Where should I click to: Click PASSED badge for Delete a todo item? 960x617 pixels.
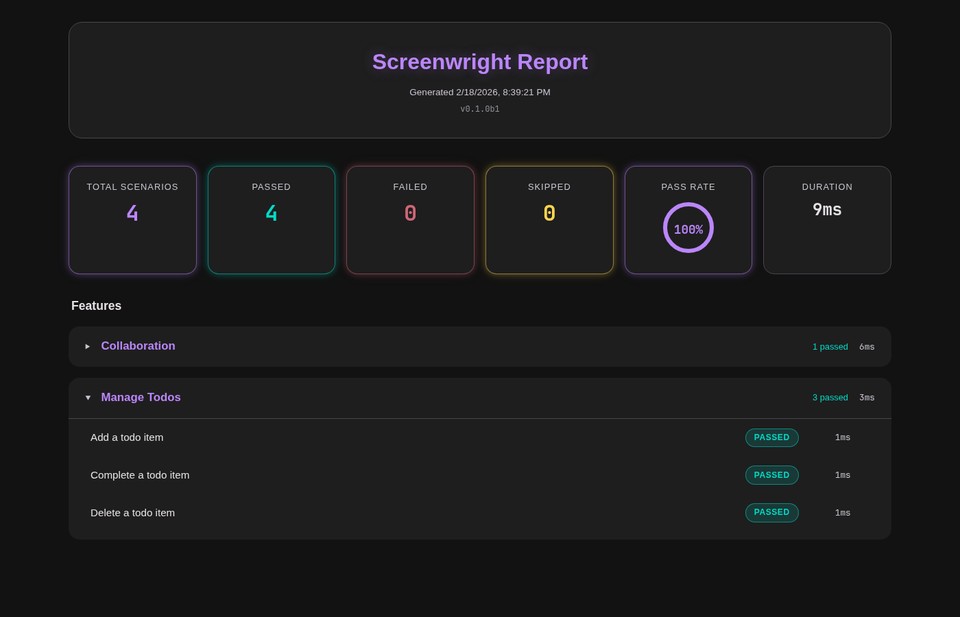tap(771, 512)
